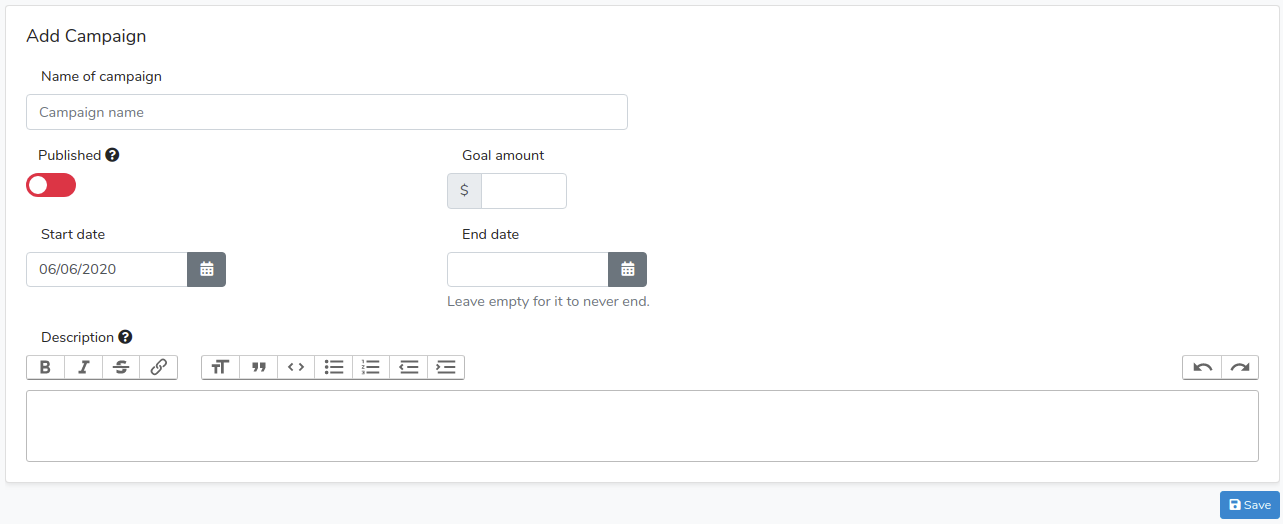Insert a block quote in description
The width and height of the screenshot is (1283, 524).
pos(259,367)
